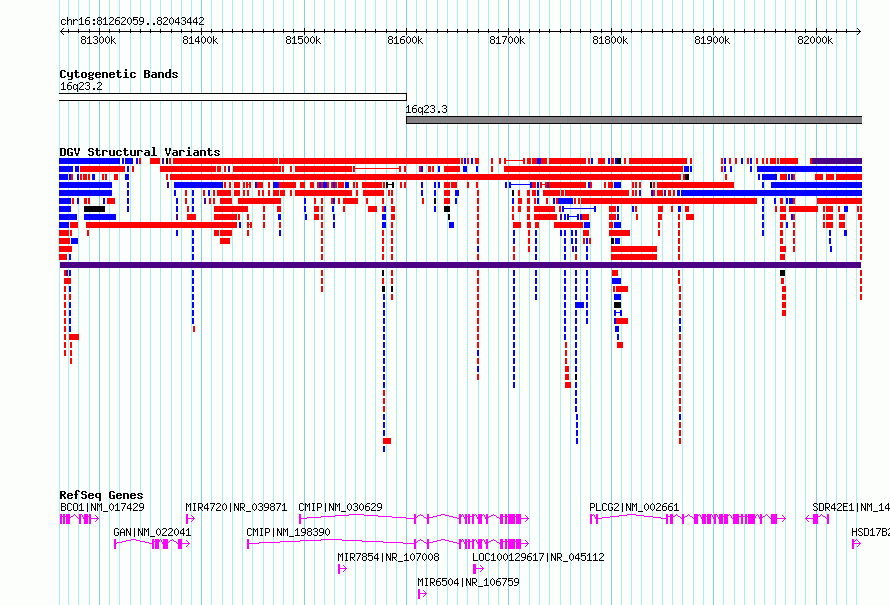The height and width of the screenshot is (605, 890).
Task: Open the MIR4720|NR_039871 gene label
Action: pyautogui.click(x=236, y=507)
